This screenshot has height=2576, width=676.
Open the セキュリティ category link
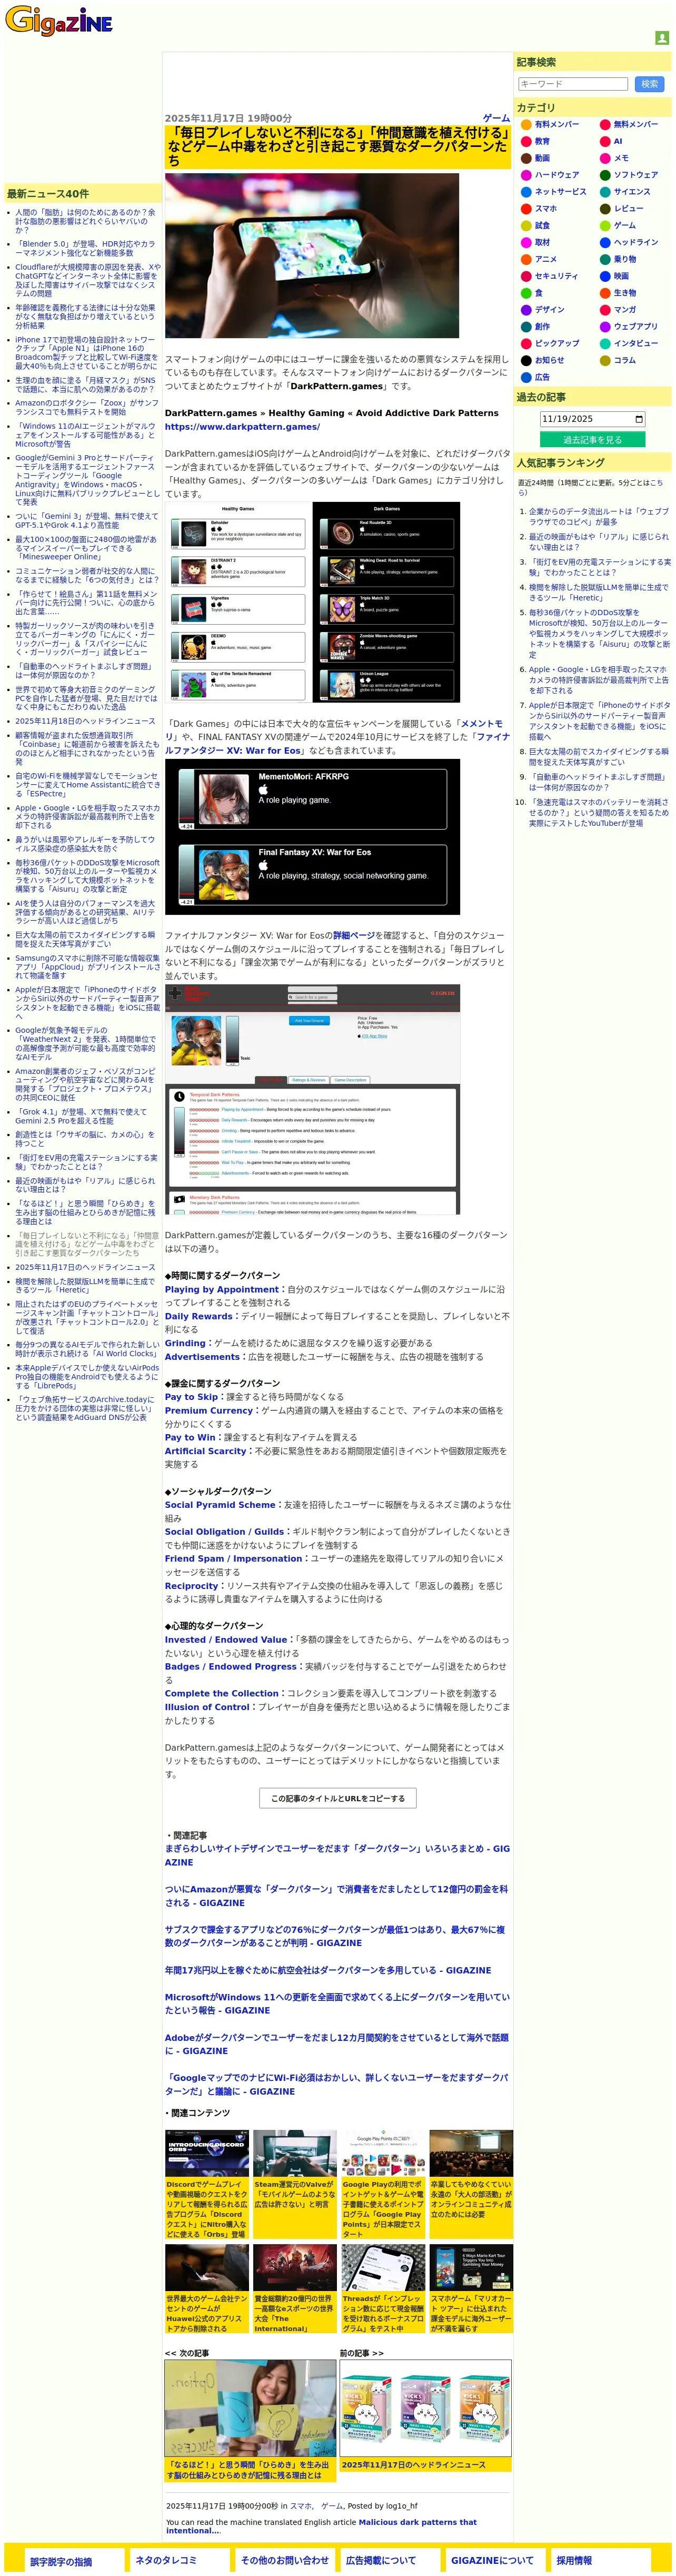pyautogui.click(x=556, y=276)
